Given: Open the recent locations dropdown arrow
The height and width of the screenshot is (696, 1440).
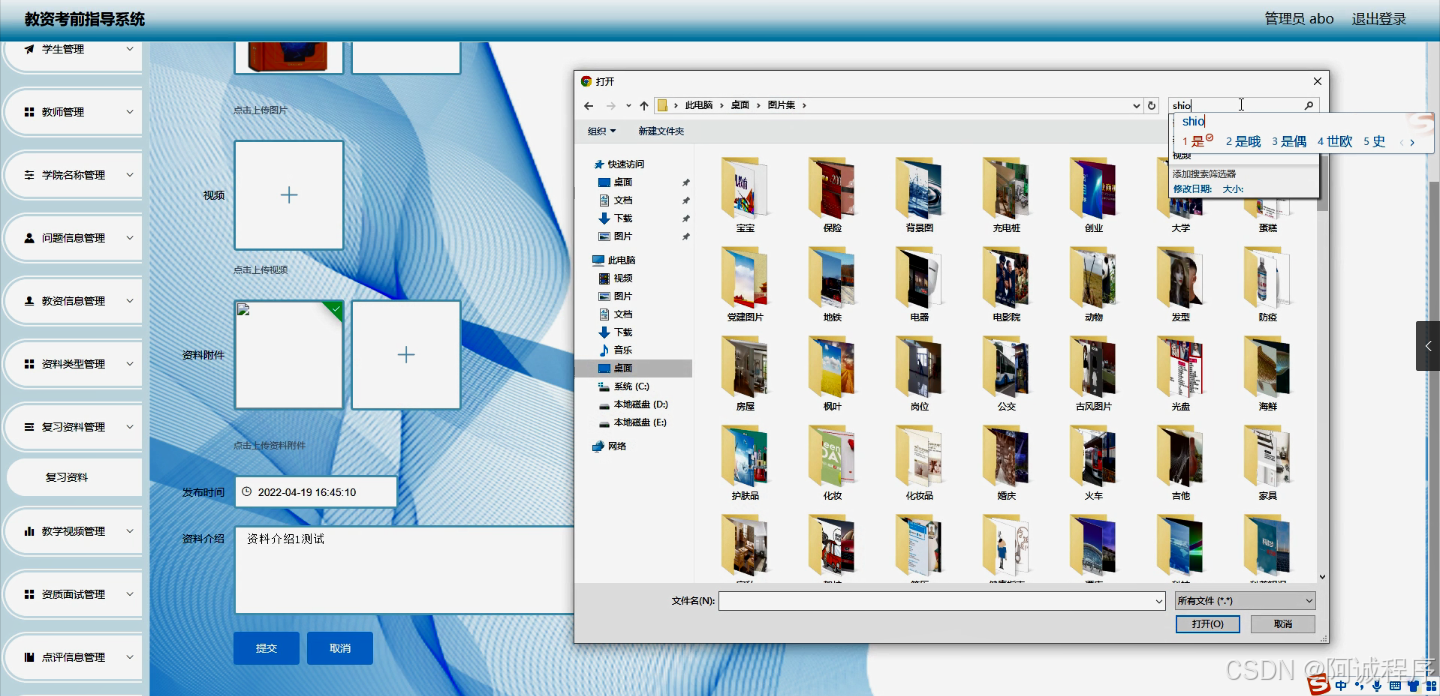Looking at the screenshot, I should click(628, 106).
